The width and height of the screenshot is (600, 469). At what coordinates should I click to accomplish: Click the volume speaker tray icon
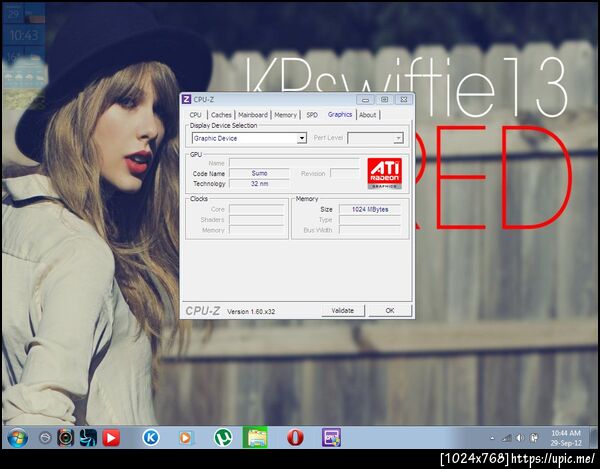tap(520, 438)
